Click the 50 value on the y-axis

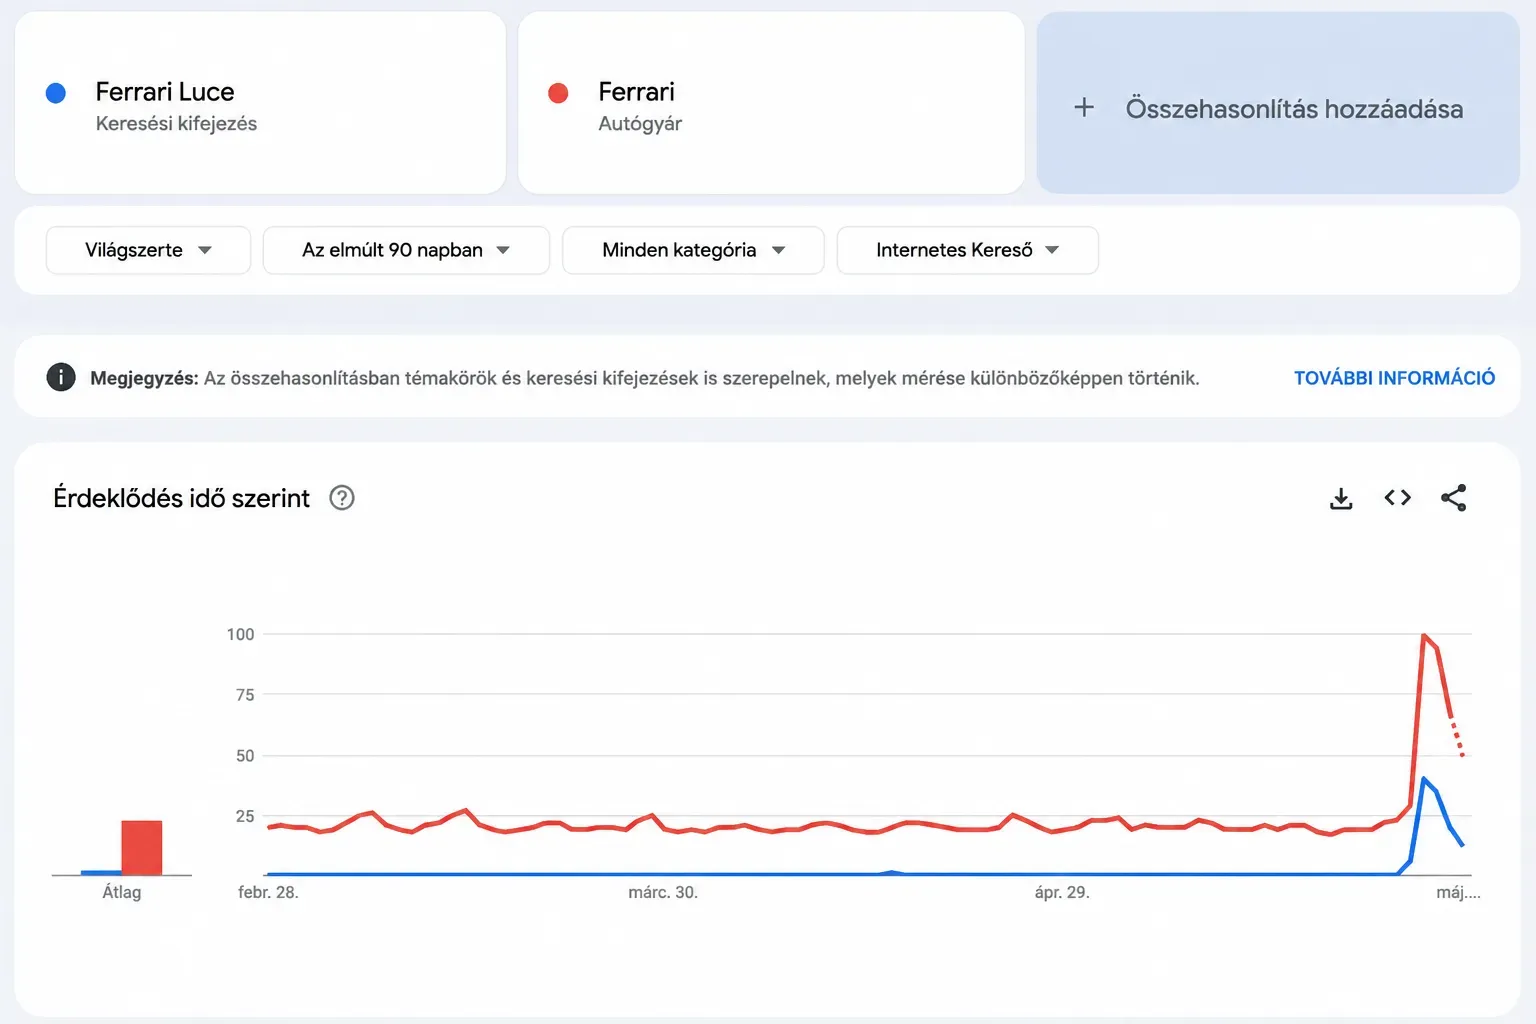pyautogui.click(x=245, y=756)
